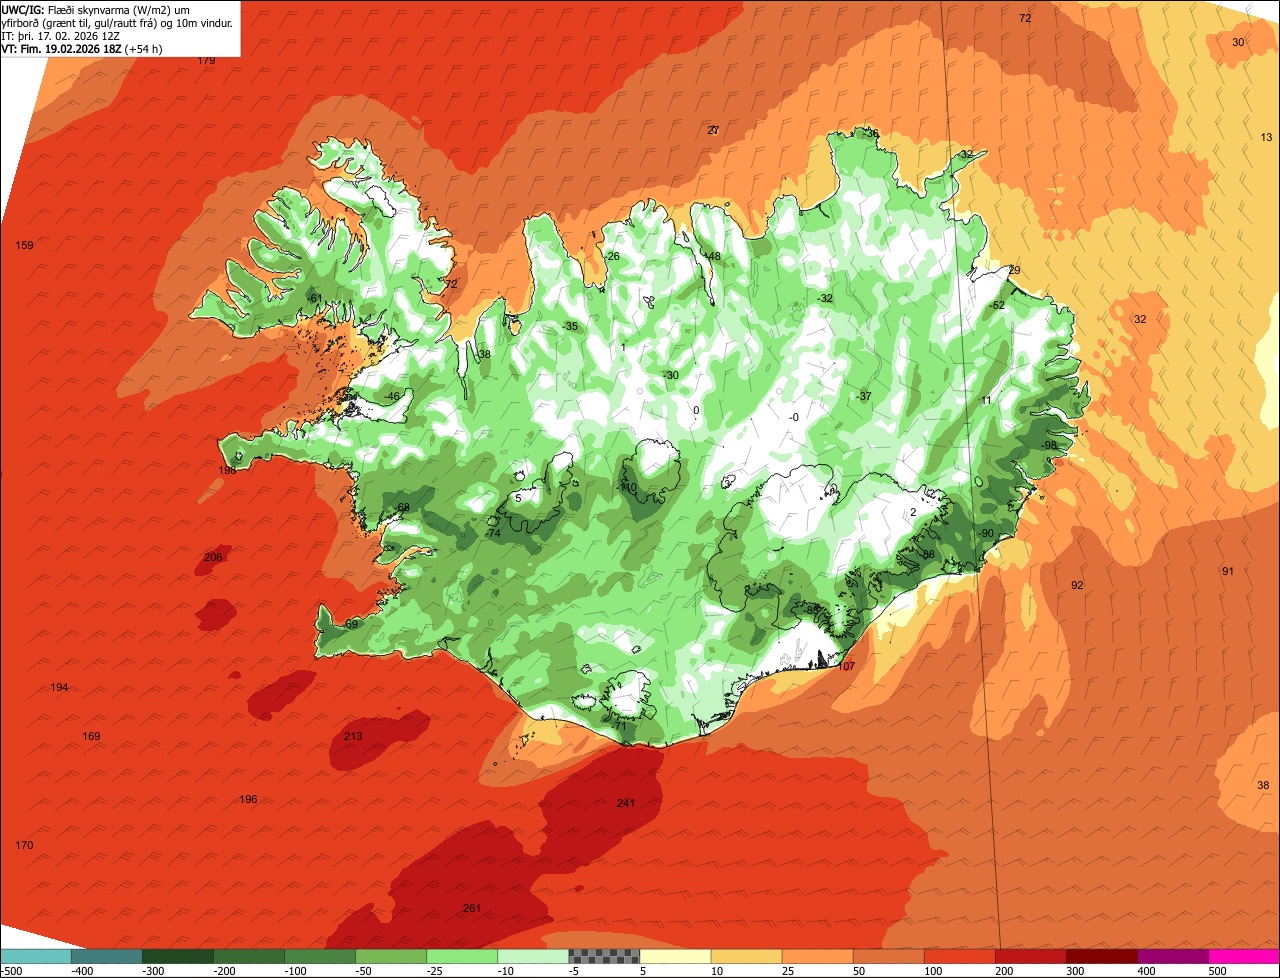Viewport: 1280px width, 978px height.
Task: Click the map value 159
Action: tap(25, 246)
